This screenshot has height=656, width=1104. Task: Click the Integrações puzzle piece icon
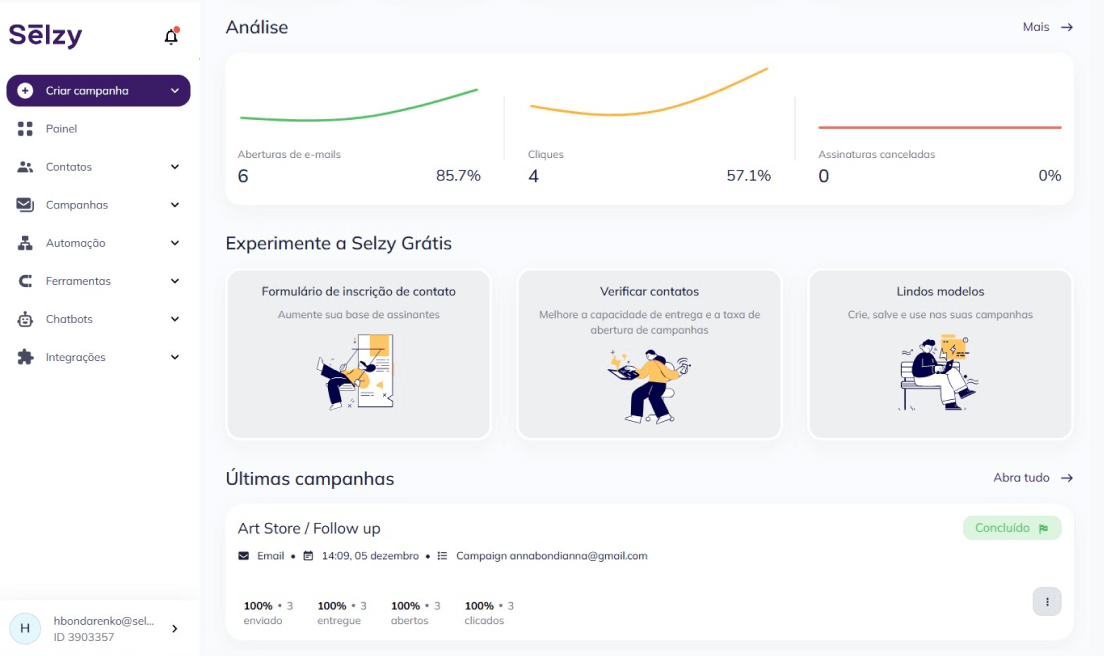(25, 357)
